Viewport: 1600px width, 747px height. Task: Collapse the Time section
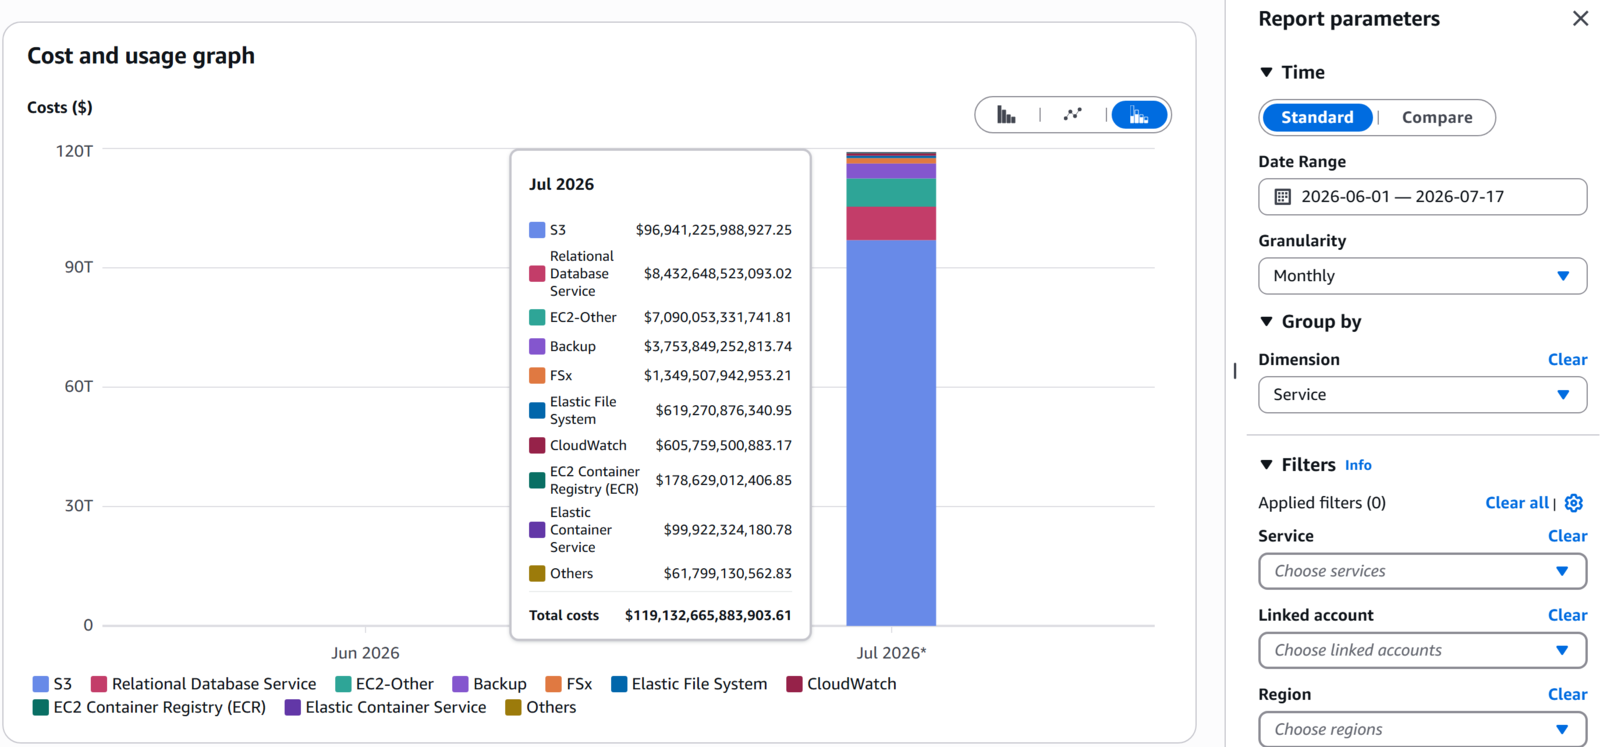click(1266, 72)
